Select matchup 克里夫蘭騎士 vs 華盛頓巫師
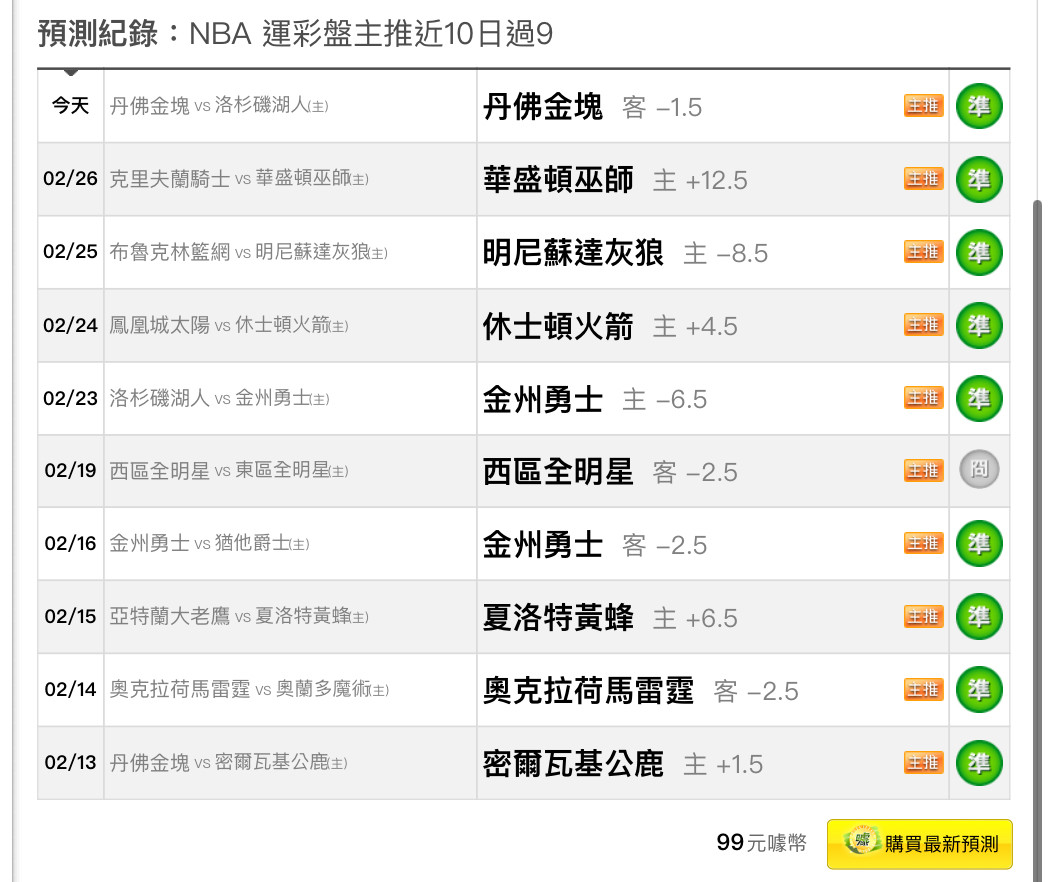The image size is (1051, 882). (239, 179)
